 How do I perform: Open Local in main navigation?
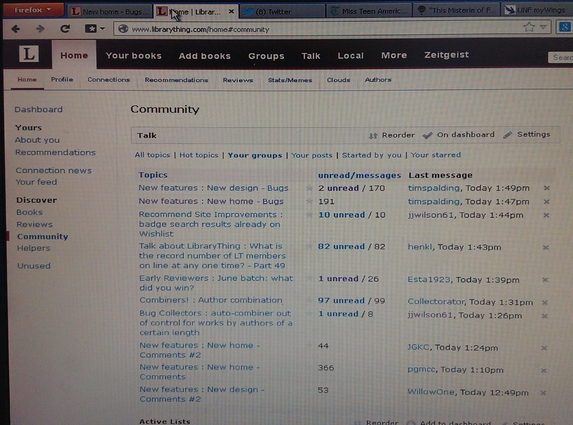350,56
